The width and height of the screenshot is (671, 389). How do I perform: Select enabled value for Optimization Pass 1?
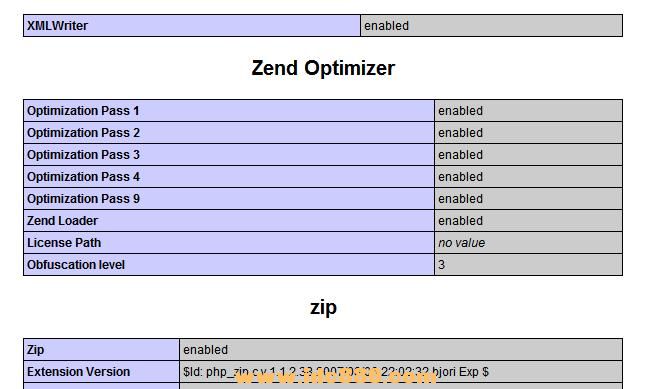[x=460, y=111]
